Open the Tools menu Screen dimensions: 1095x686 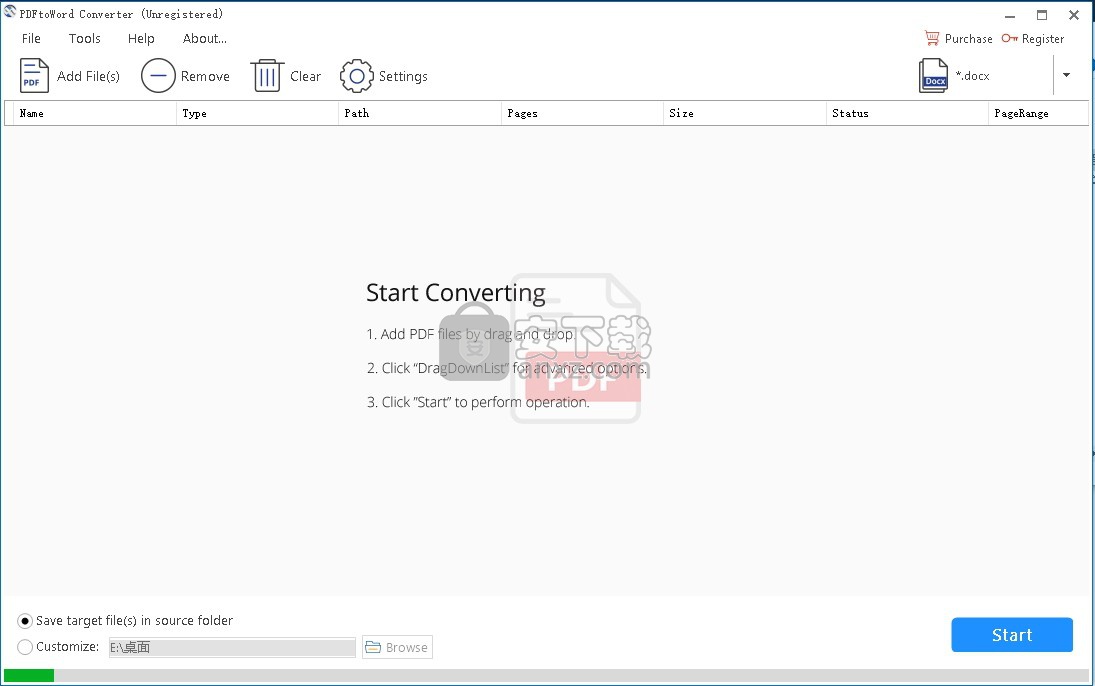pos(84,38)
